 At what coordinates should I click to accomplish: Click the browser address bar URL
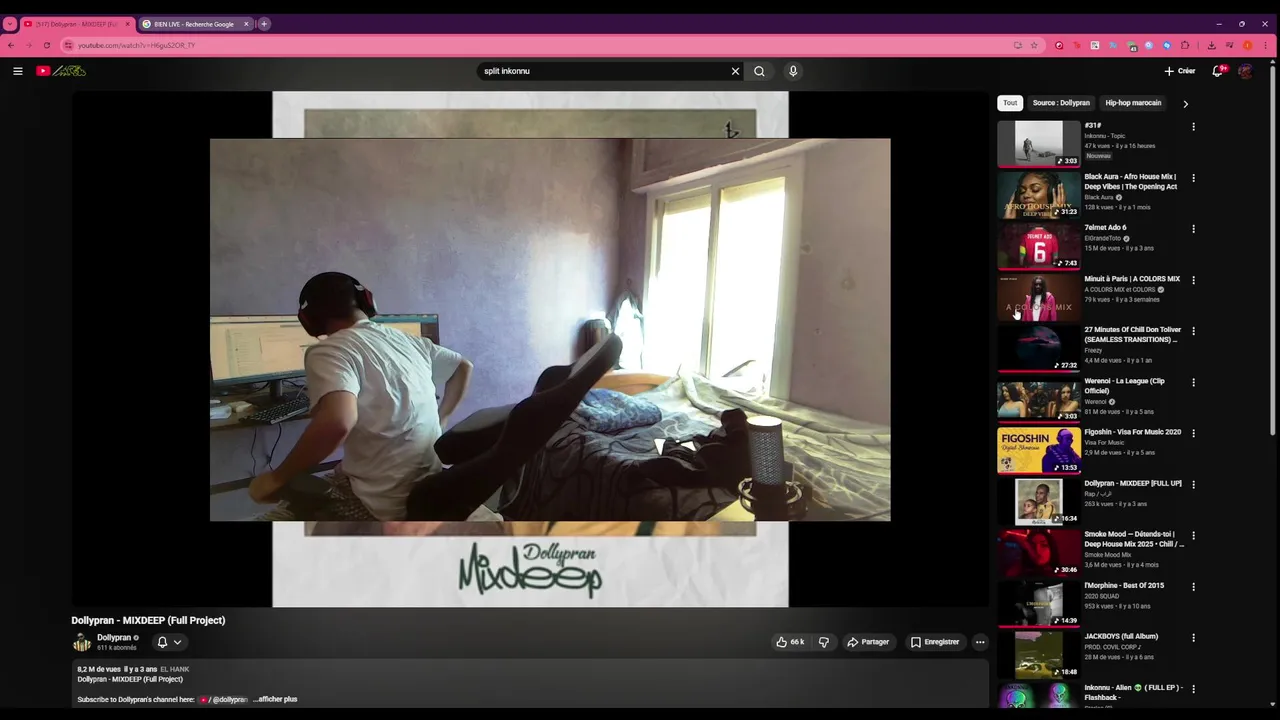pos(136,45)
